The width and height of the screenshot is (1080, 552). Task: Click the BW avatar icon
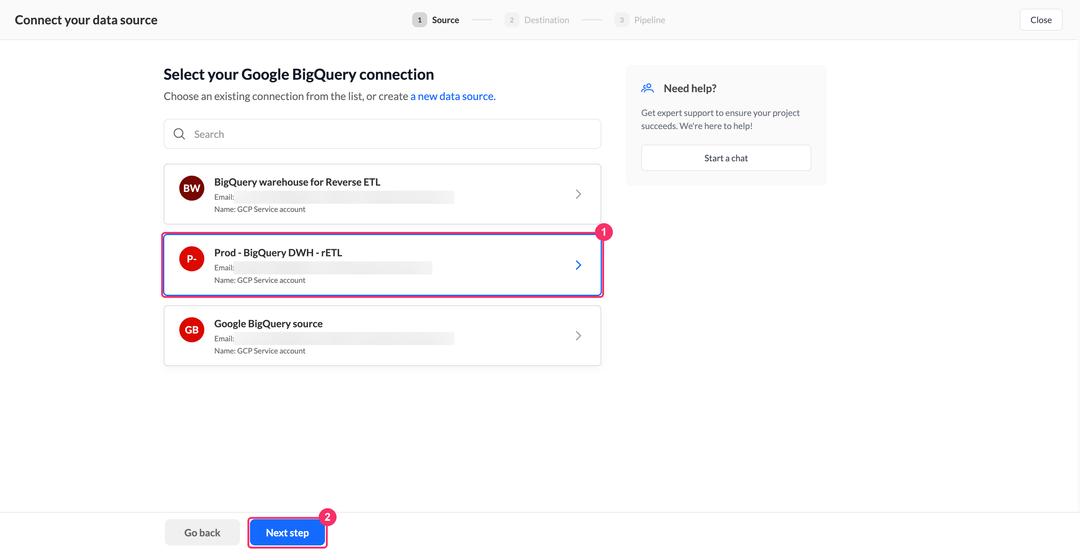click(191, 188)
